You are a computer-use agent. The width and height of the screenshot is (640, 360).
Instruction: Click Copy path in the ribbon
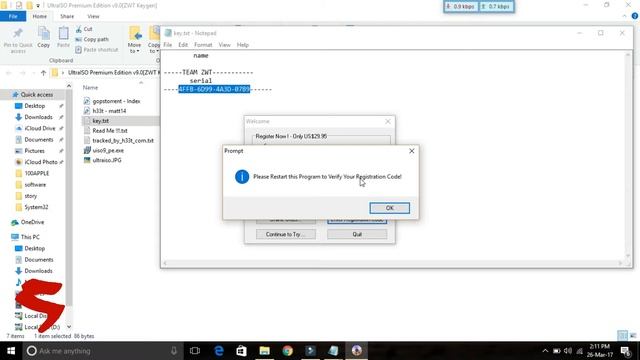[92, 39]
